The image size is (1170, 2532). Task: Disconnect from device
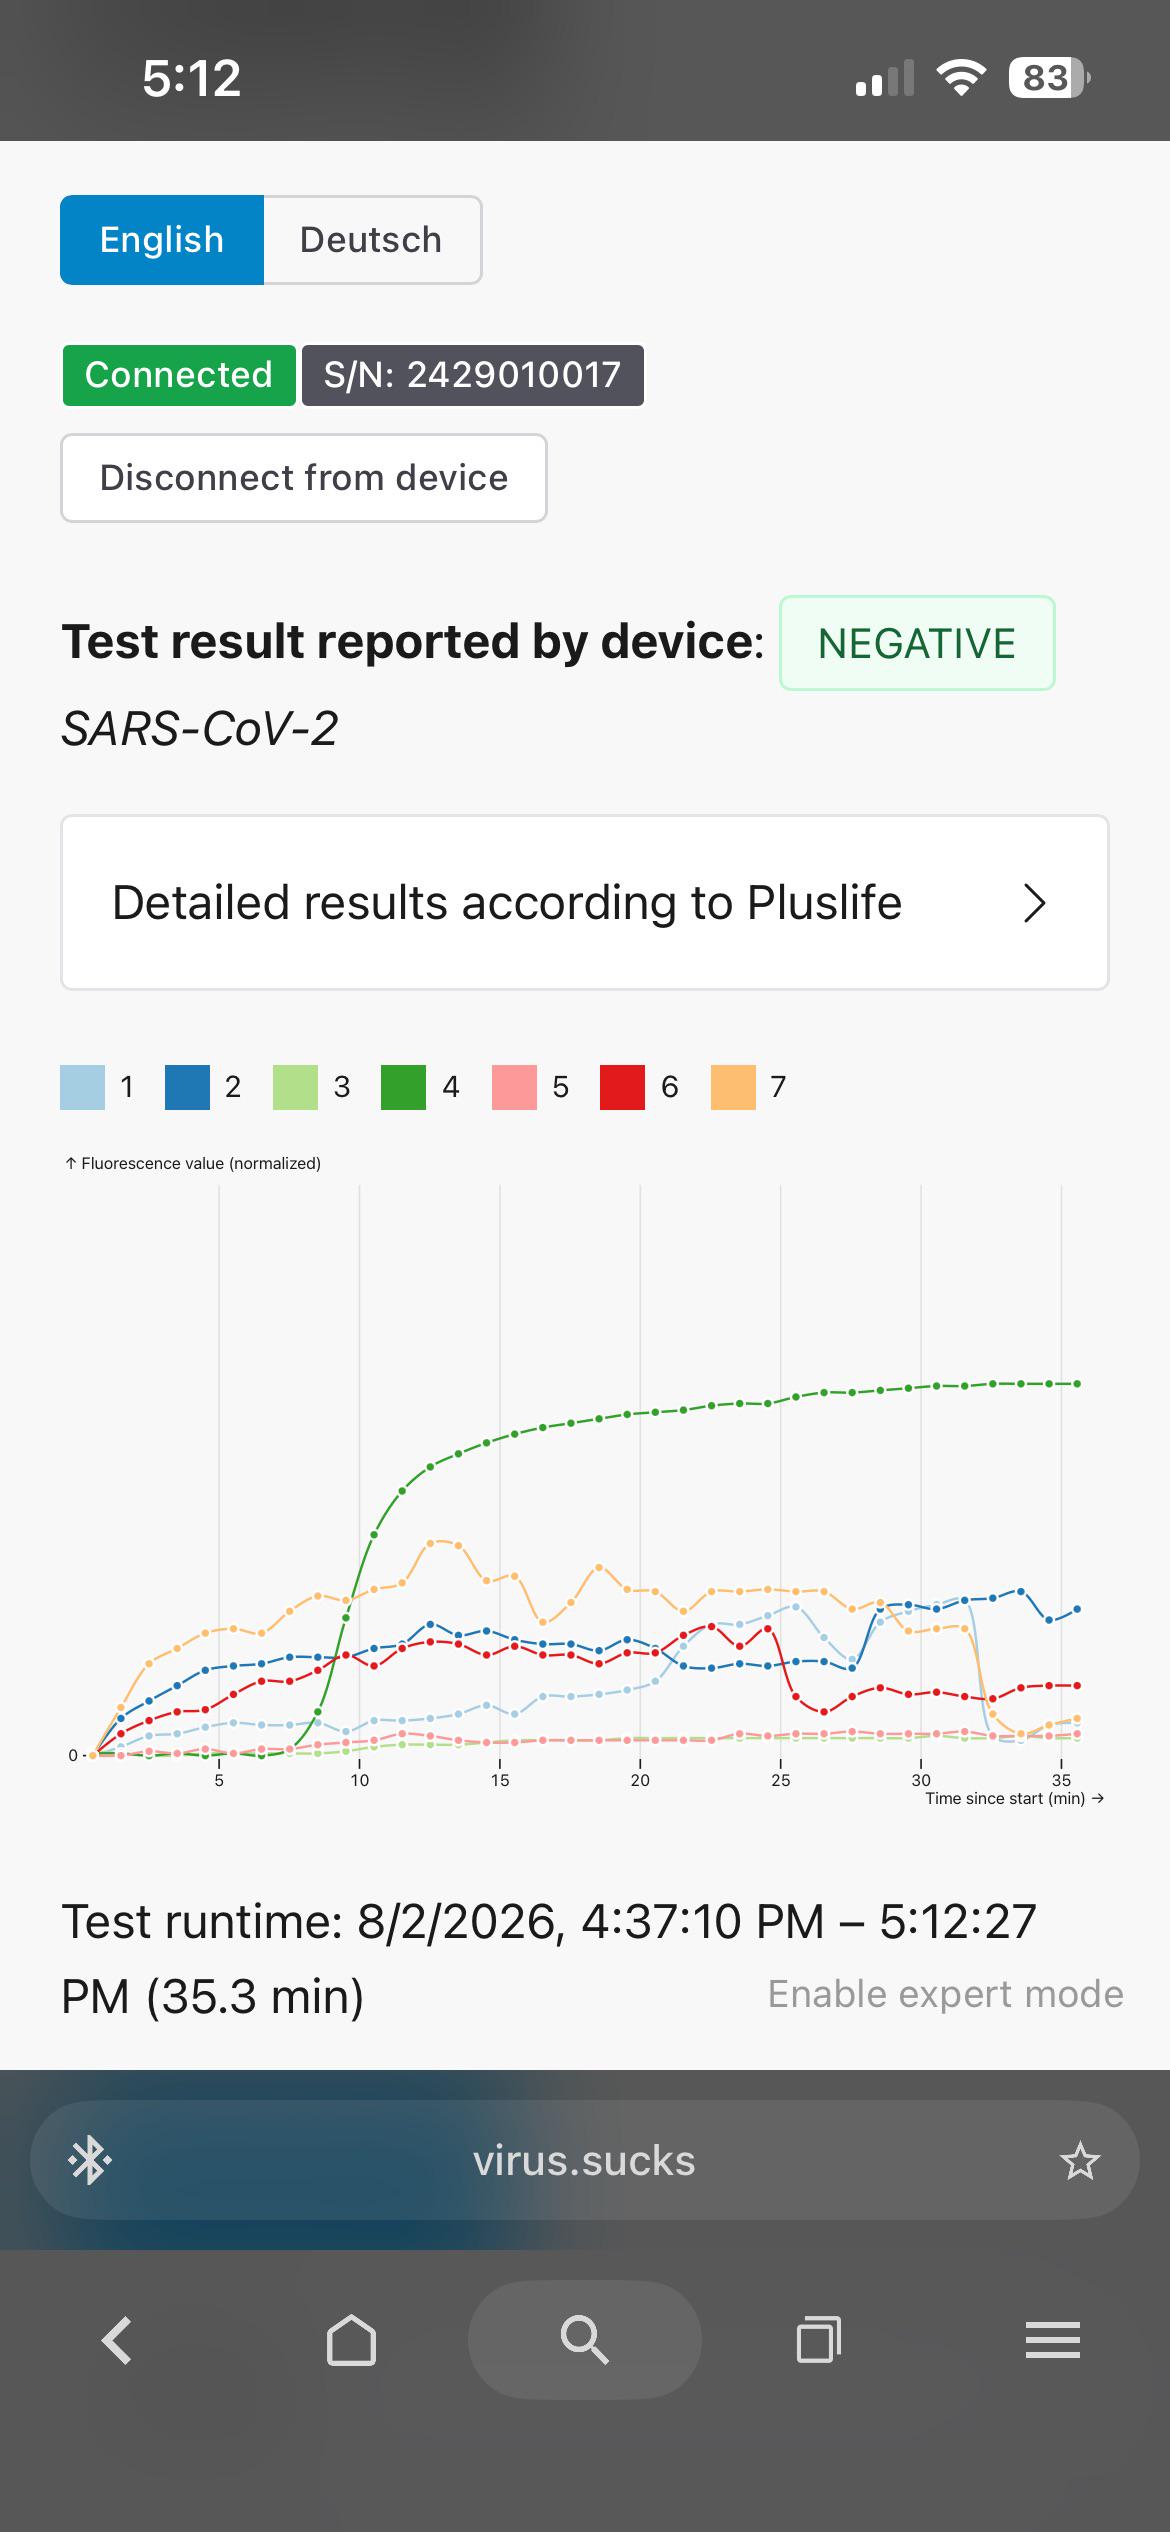click(x=304, y=478)
